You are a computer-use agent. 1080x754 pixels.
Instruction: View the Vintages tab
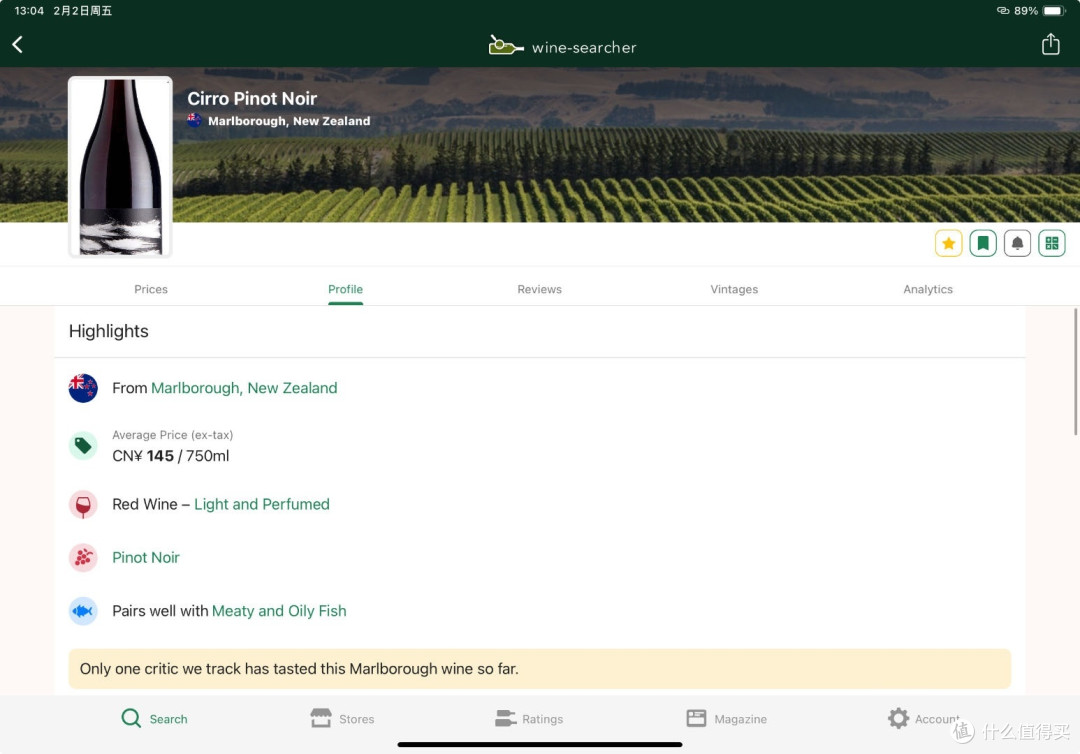tap(734, 289)
